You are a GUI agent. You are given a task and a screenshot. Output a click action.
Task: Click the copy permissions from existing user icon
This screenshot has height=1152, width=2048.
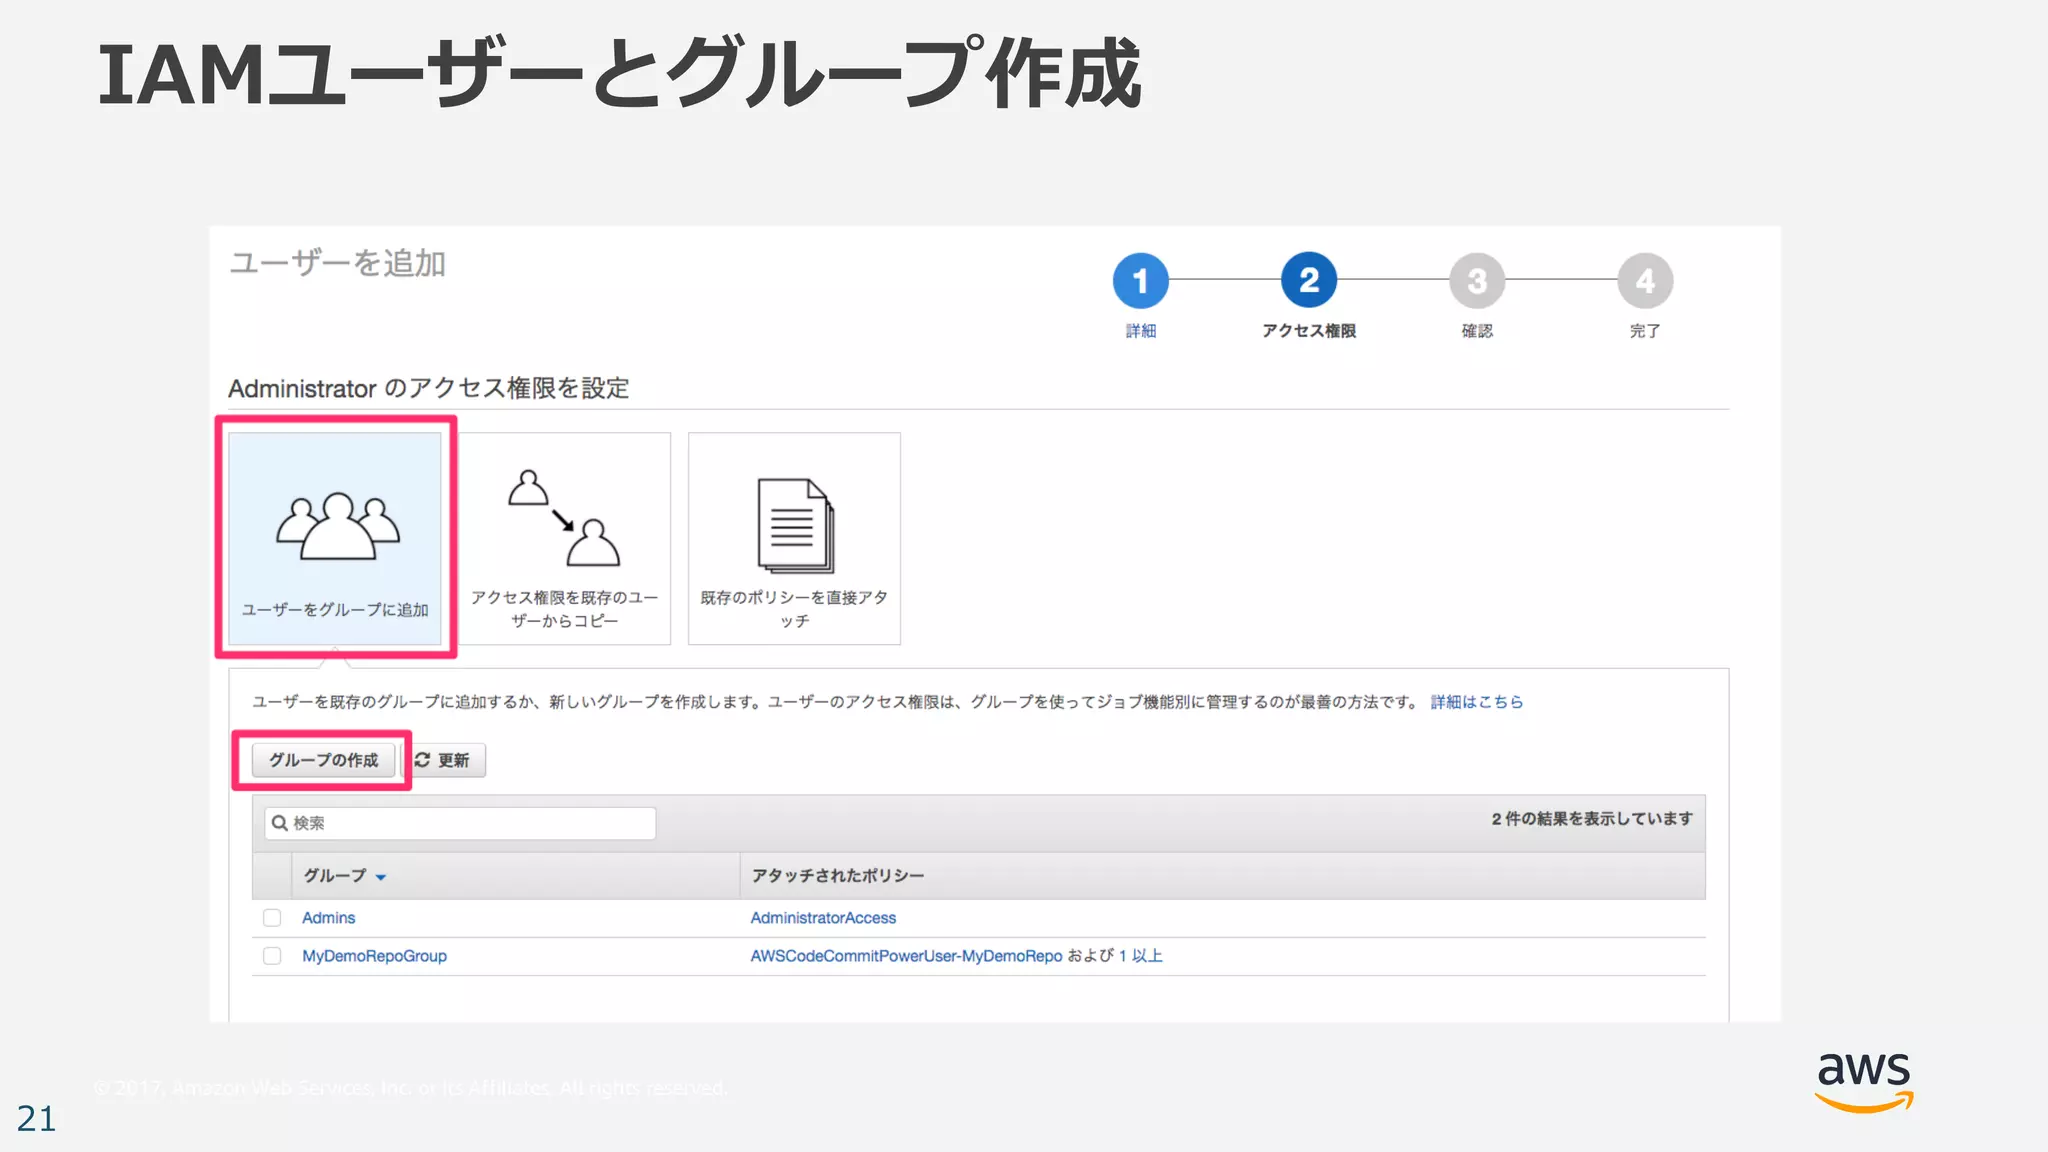click(564, 518)
